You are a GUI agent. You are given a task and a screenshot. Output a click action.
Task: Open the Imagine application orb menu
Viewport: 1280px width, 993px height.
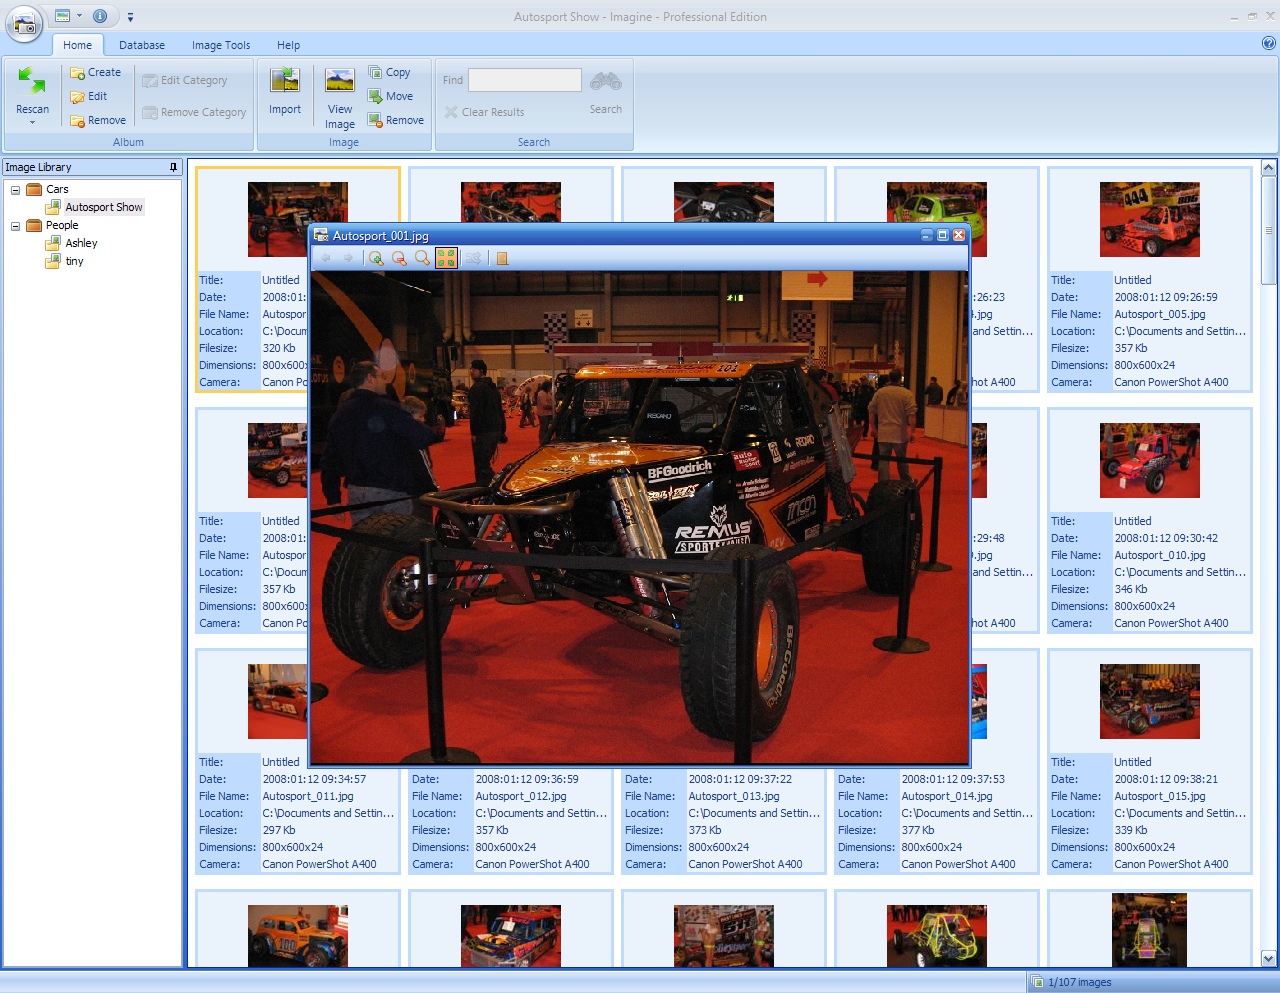pos(24,23)
